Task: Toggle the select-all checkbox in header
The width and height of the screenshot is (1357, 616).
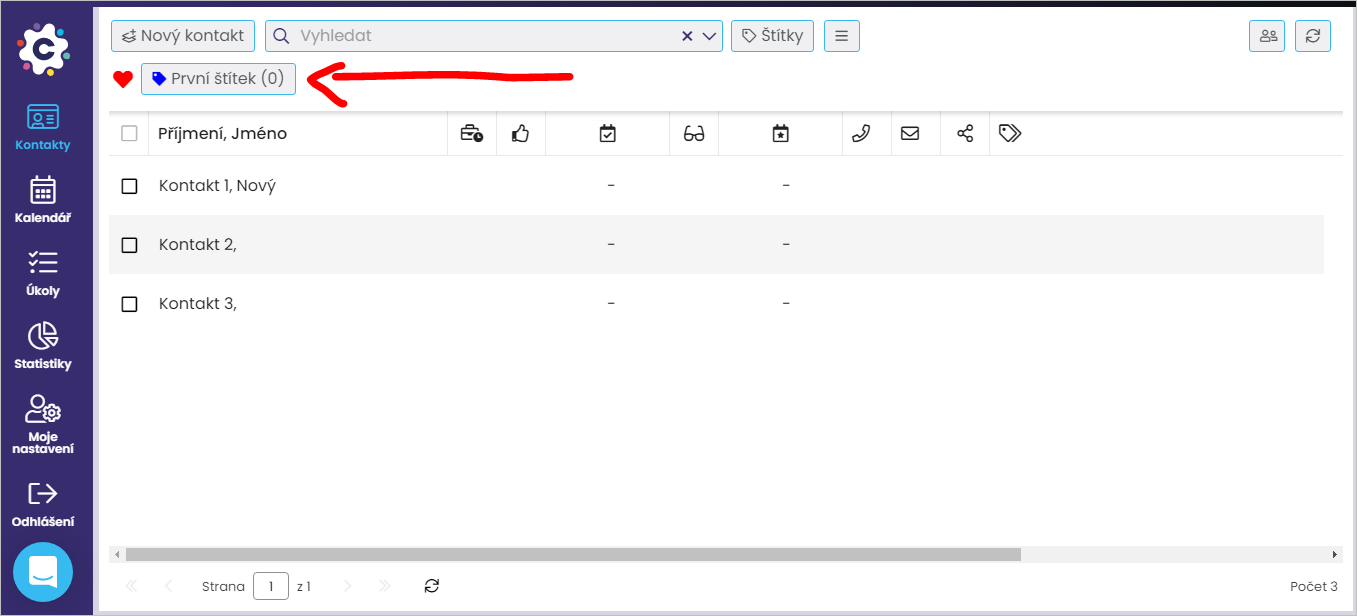Action: tap(129, 133)
